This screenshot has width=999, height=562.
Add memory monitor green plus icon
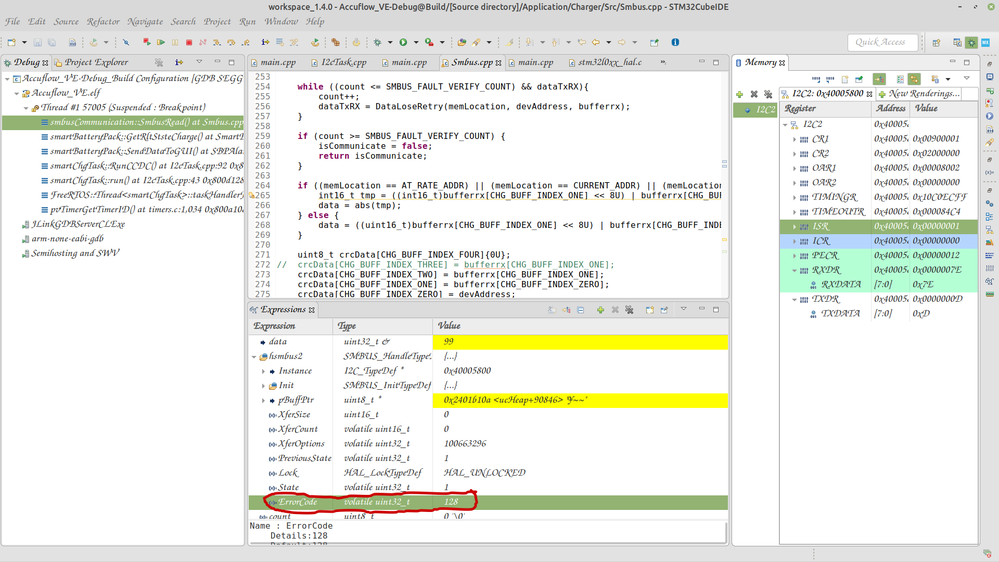[x=739, y=94]
